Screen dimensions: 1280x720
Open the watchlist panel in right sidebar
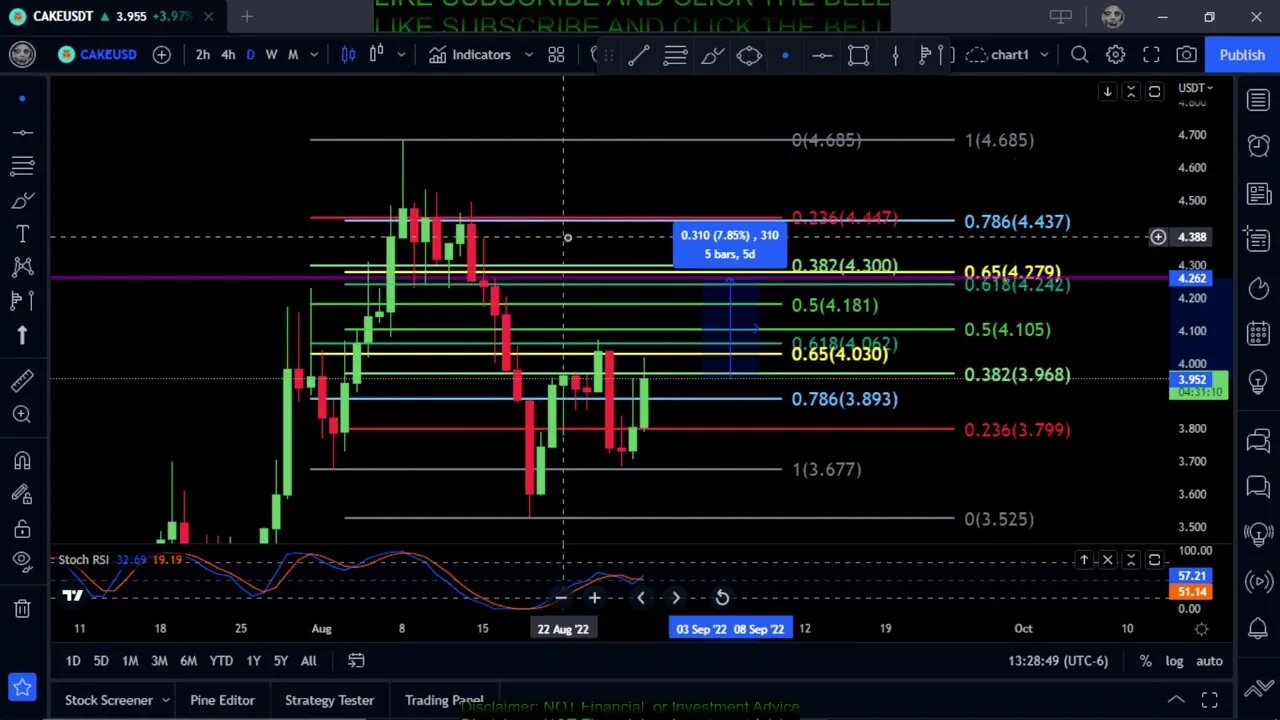pyautogui.click(x=1258, y=100)
